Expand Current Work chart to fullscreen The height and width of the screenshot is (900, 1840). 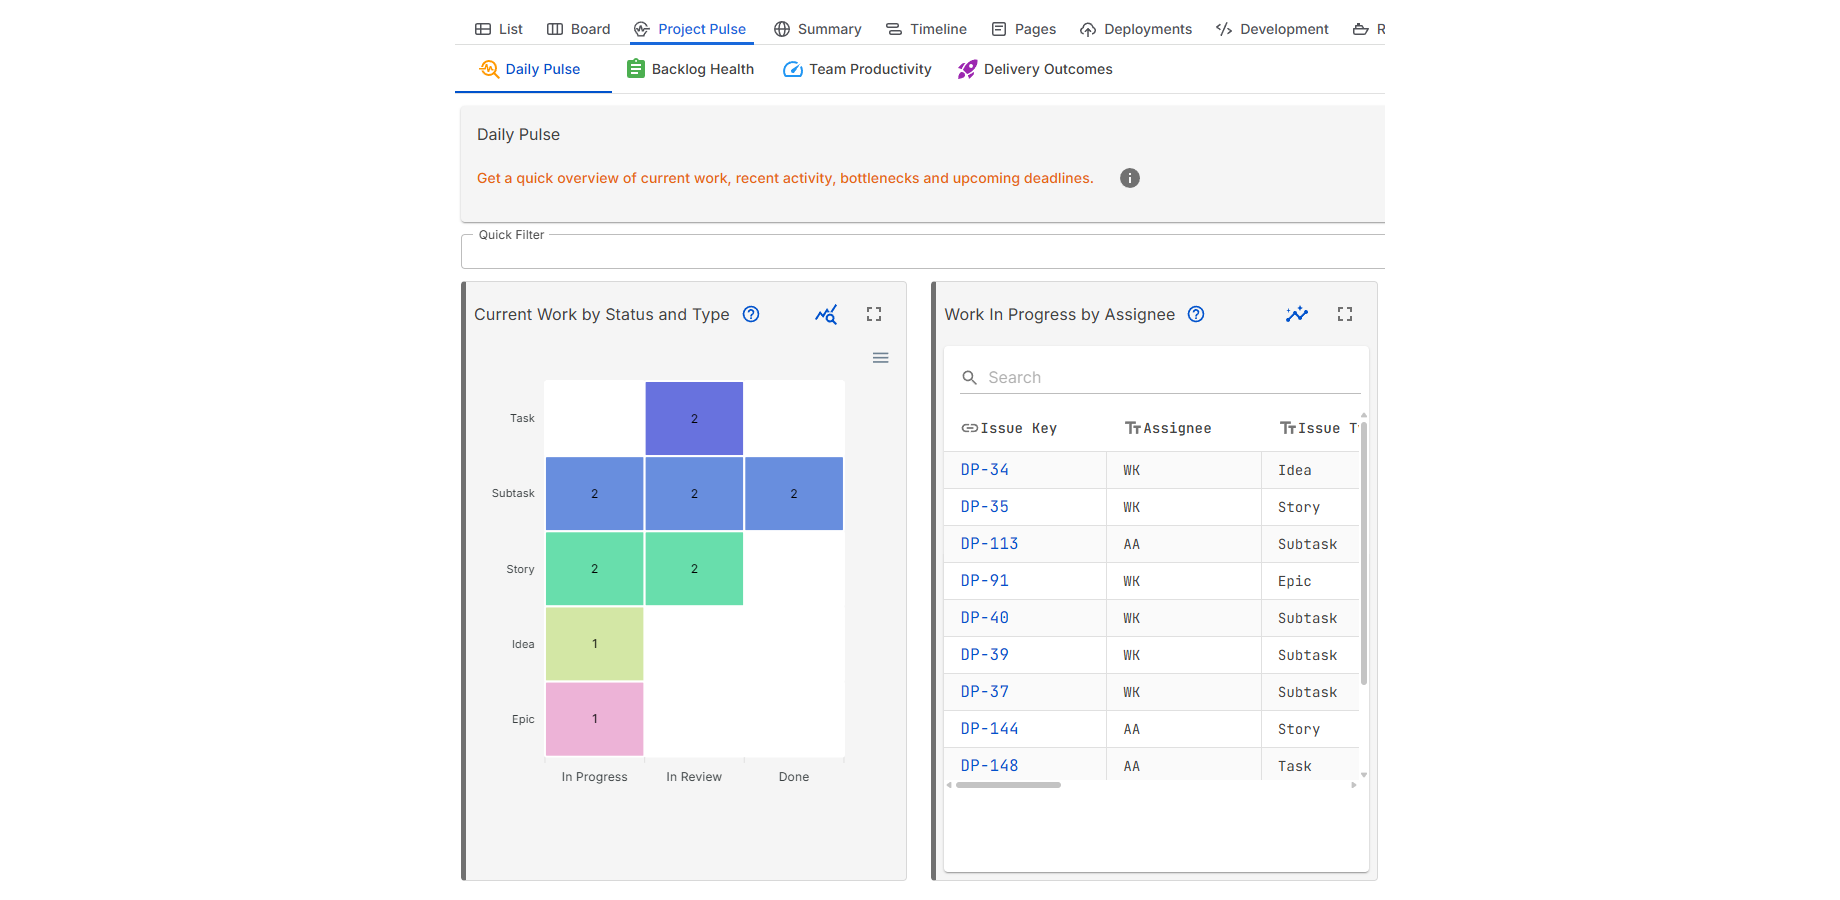(x=873, y=314)
